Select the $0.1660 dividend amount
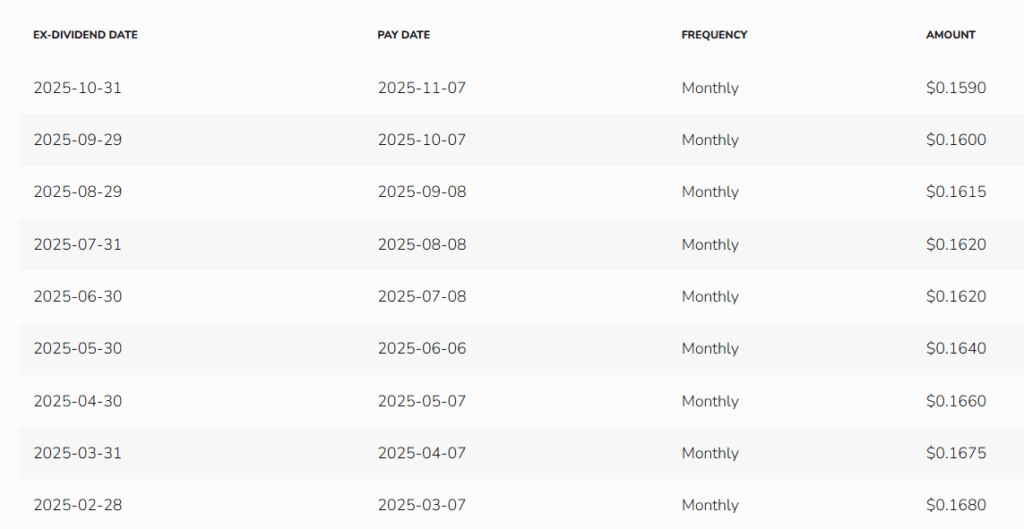The width and height of the screenshot is (1024, 529). point(956,401)
